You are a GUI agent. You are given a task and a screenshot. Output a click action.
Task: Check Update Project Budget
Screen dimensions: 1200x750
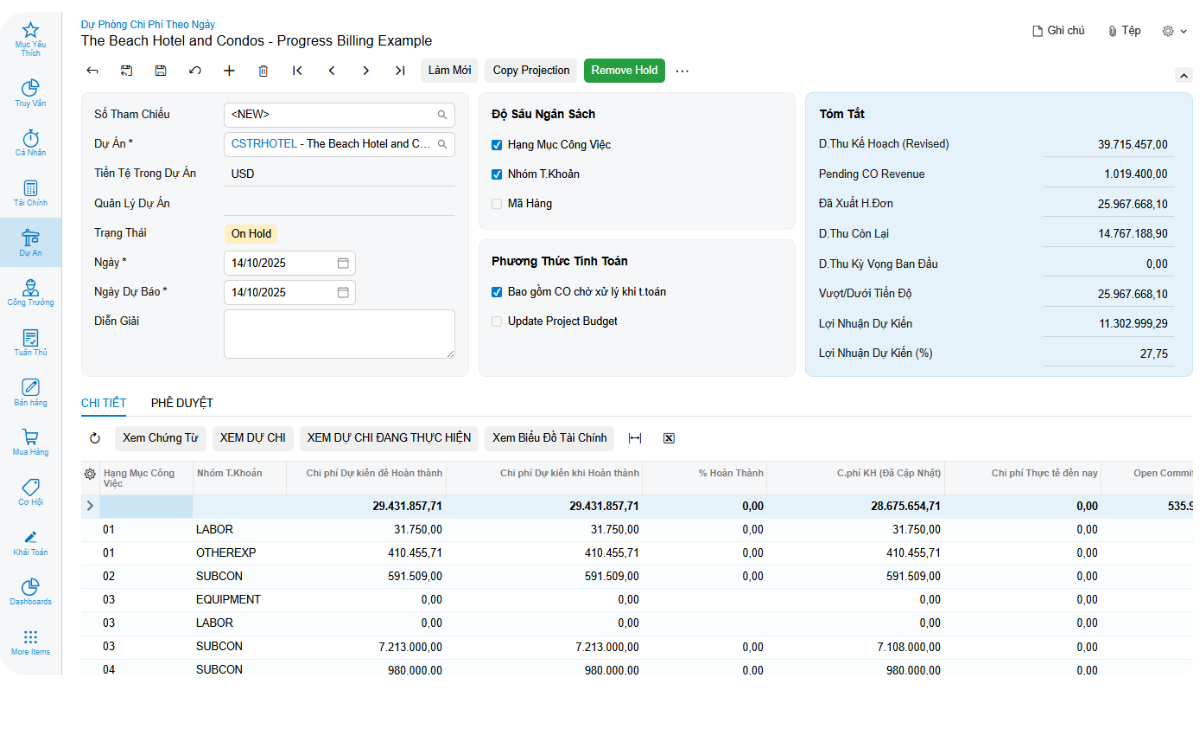point(496,321)
